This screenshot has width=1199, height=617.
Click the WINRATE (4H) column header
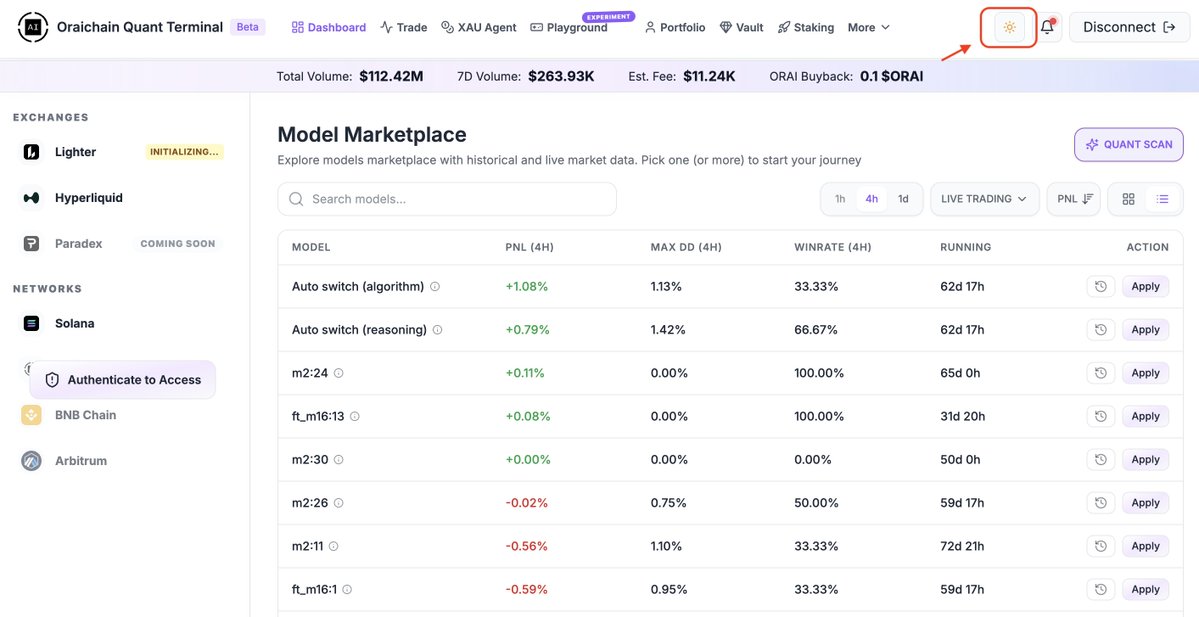click(833, 248)
